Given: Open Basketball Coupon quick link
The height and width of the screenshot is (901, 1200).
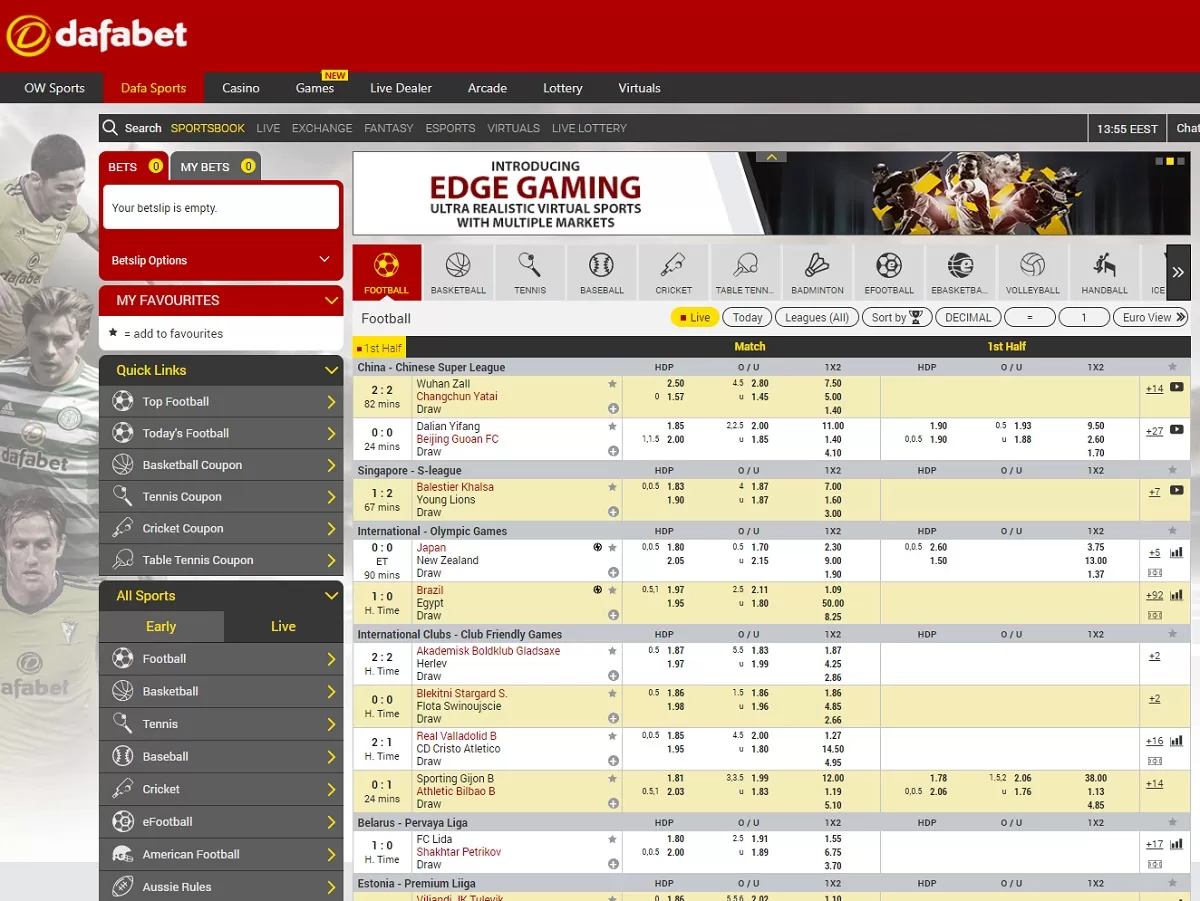Looking at the screenshot, I should pos(221,465).
